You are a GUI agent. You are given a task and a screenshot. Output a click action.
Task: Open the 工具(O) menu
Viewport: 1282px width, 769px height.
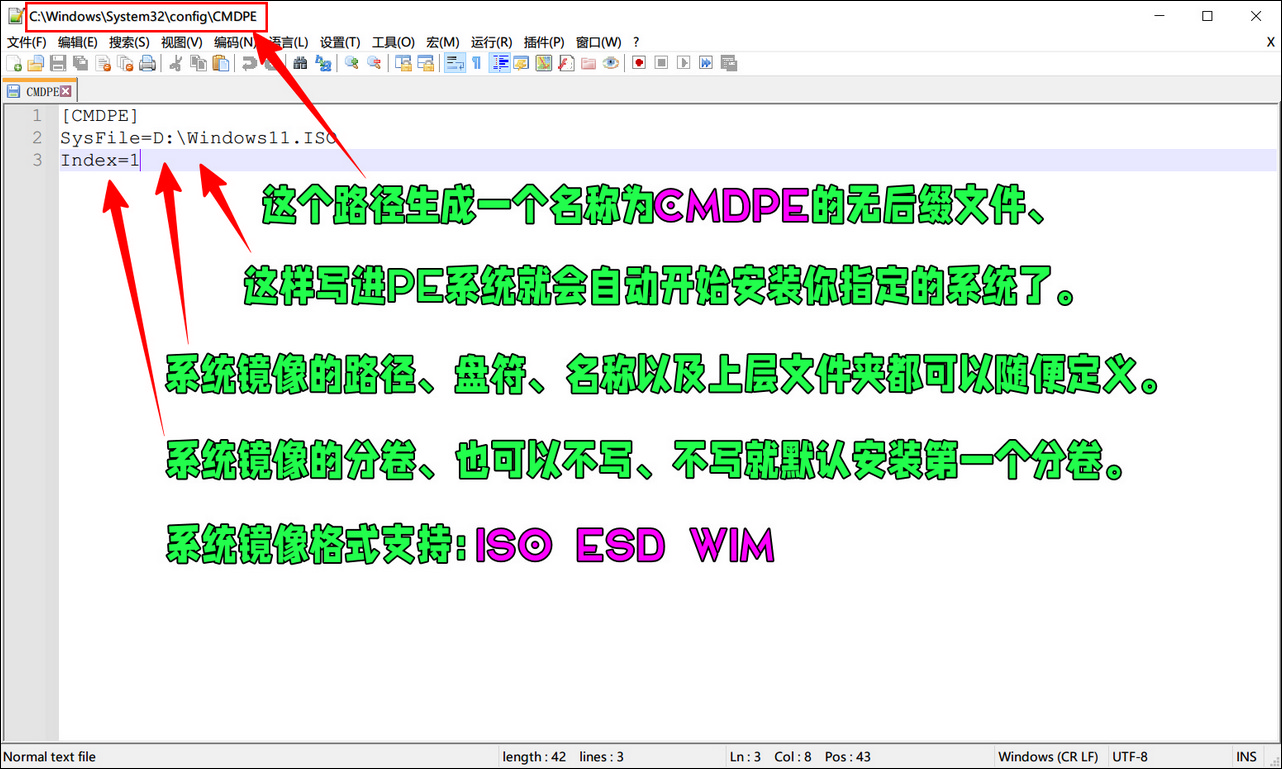393,42
